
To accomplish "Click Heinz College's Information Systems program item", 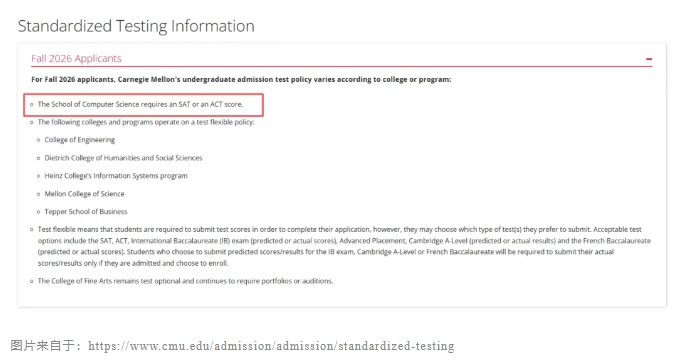I will (116, 176).
